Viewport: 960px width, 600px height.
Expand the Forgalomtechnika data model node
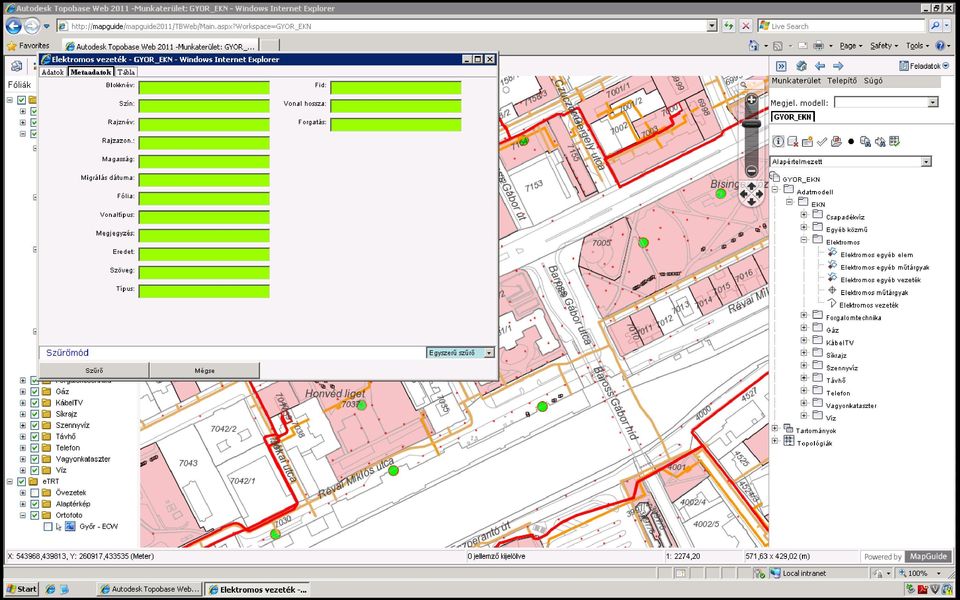804,315
